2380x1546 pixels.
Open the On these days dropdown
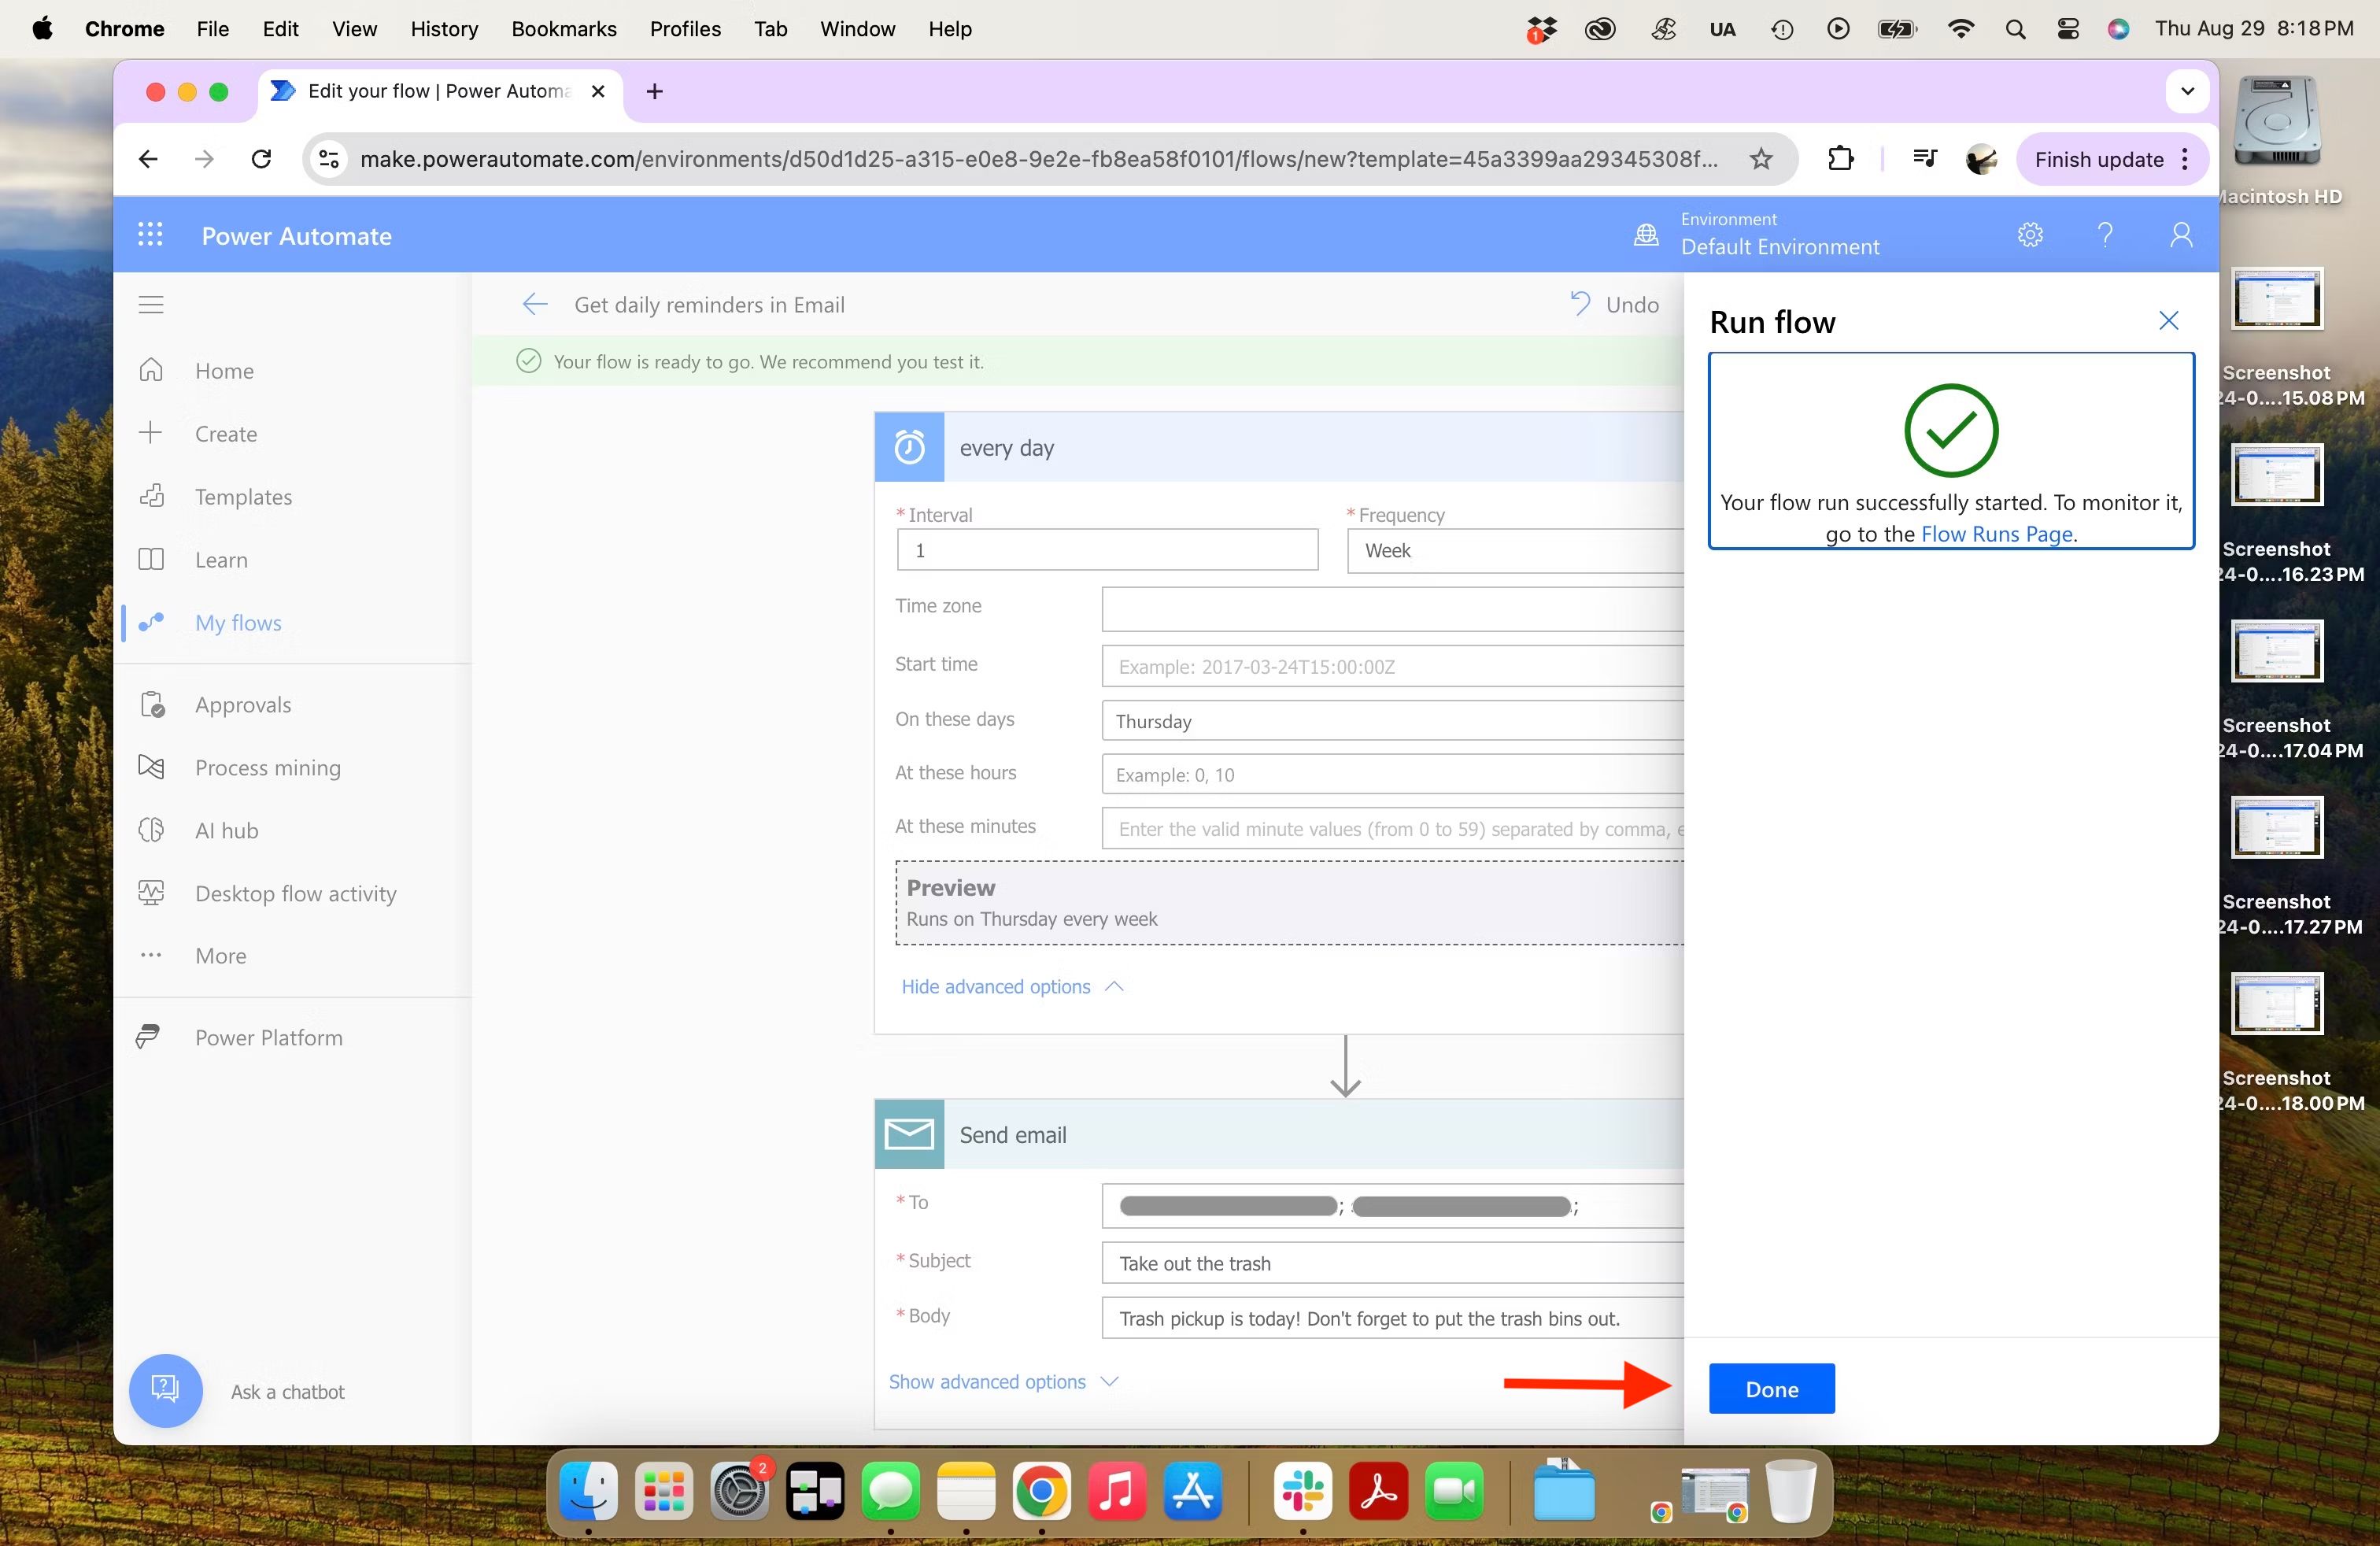pyautogui.click(x=1393, y=721)
